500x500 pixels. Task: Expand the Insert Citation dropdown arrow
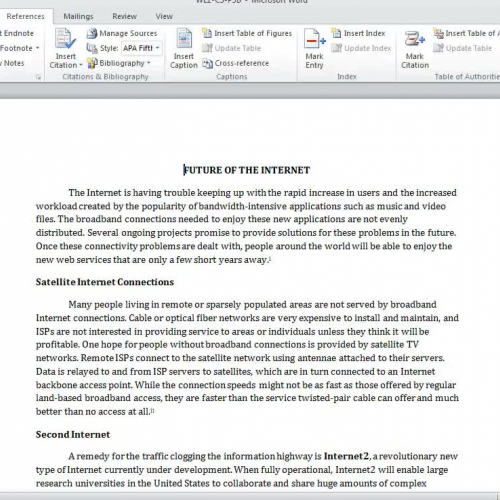(x=81, y=65)
